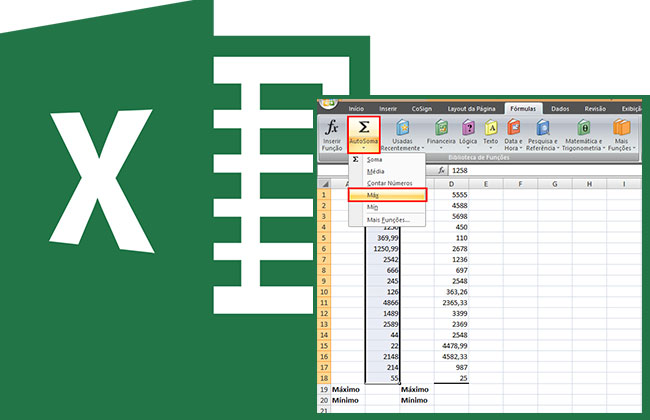Select row 1 header
This screenshot has width=650, height=420.
324,195
